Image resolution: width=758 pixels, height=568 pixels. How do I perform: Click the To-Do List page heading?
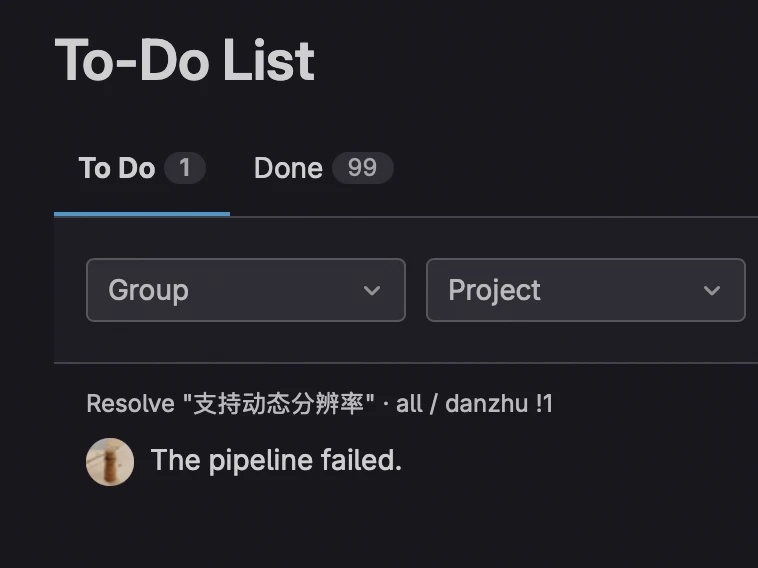(185, 60)
